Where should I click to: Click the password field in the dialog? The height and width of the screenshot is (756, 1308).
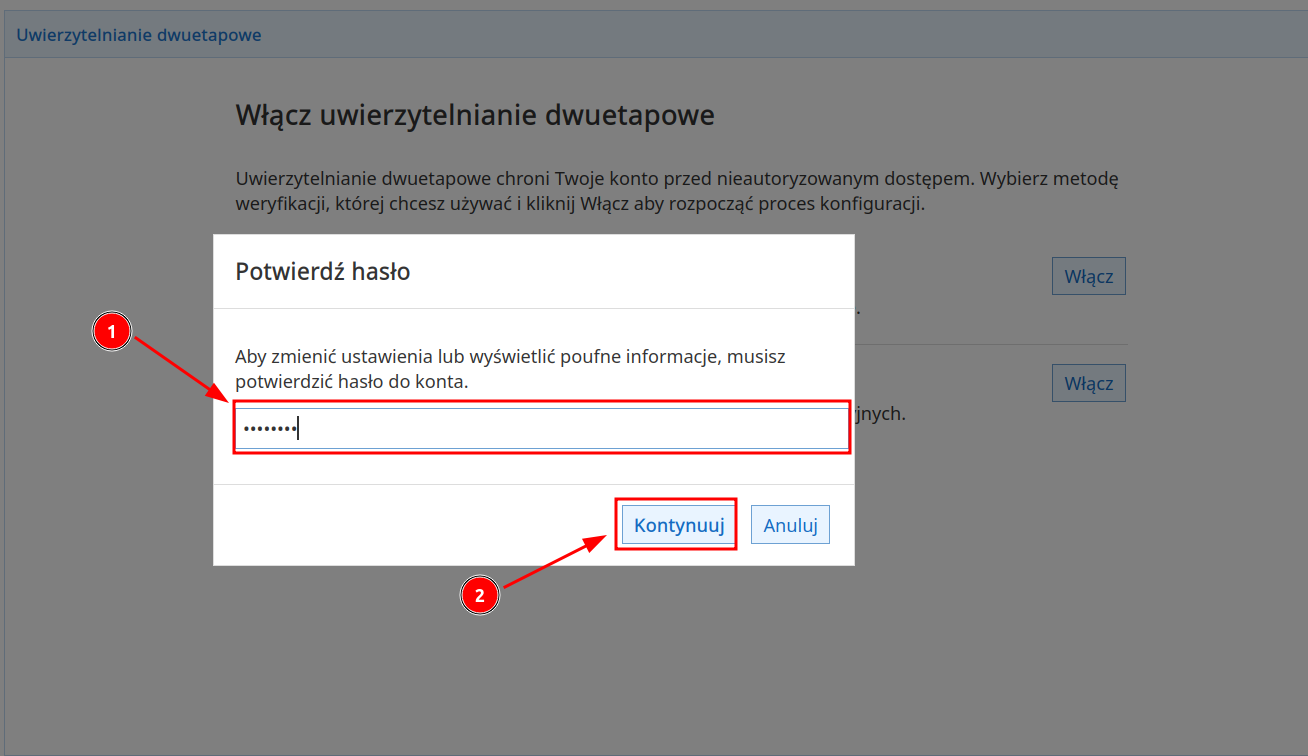541,428
